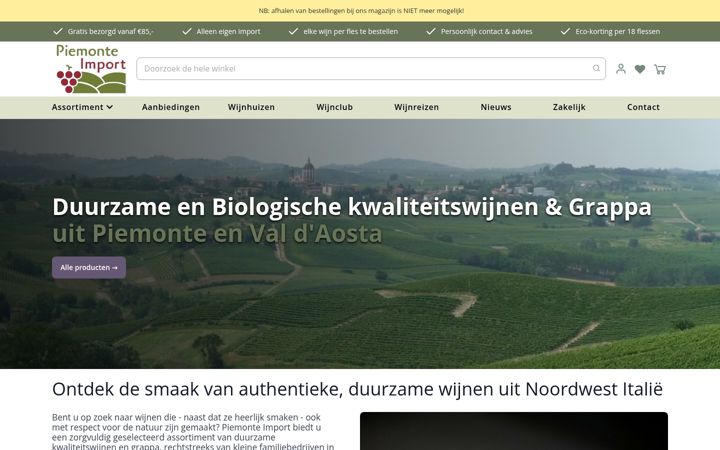This screenshot has height=450, width=720.
Task: Click checkmark beside Gratis bezorgd vanaf €85
Action: 58,31
